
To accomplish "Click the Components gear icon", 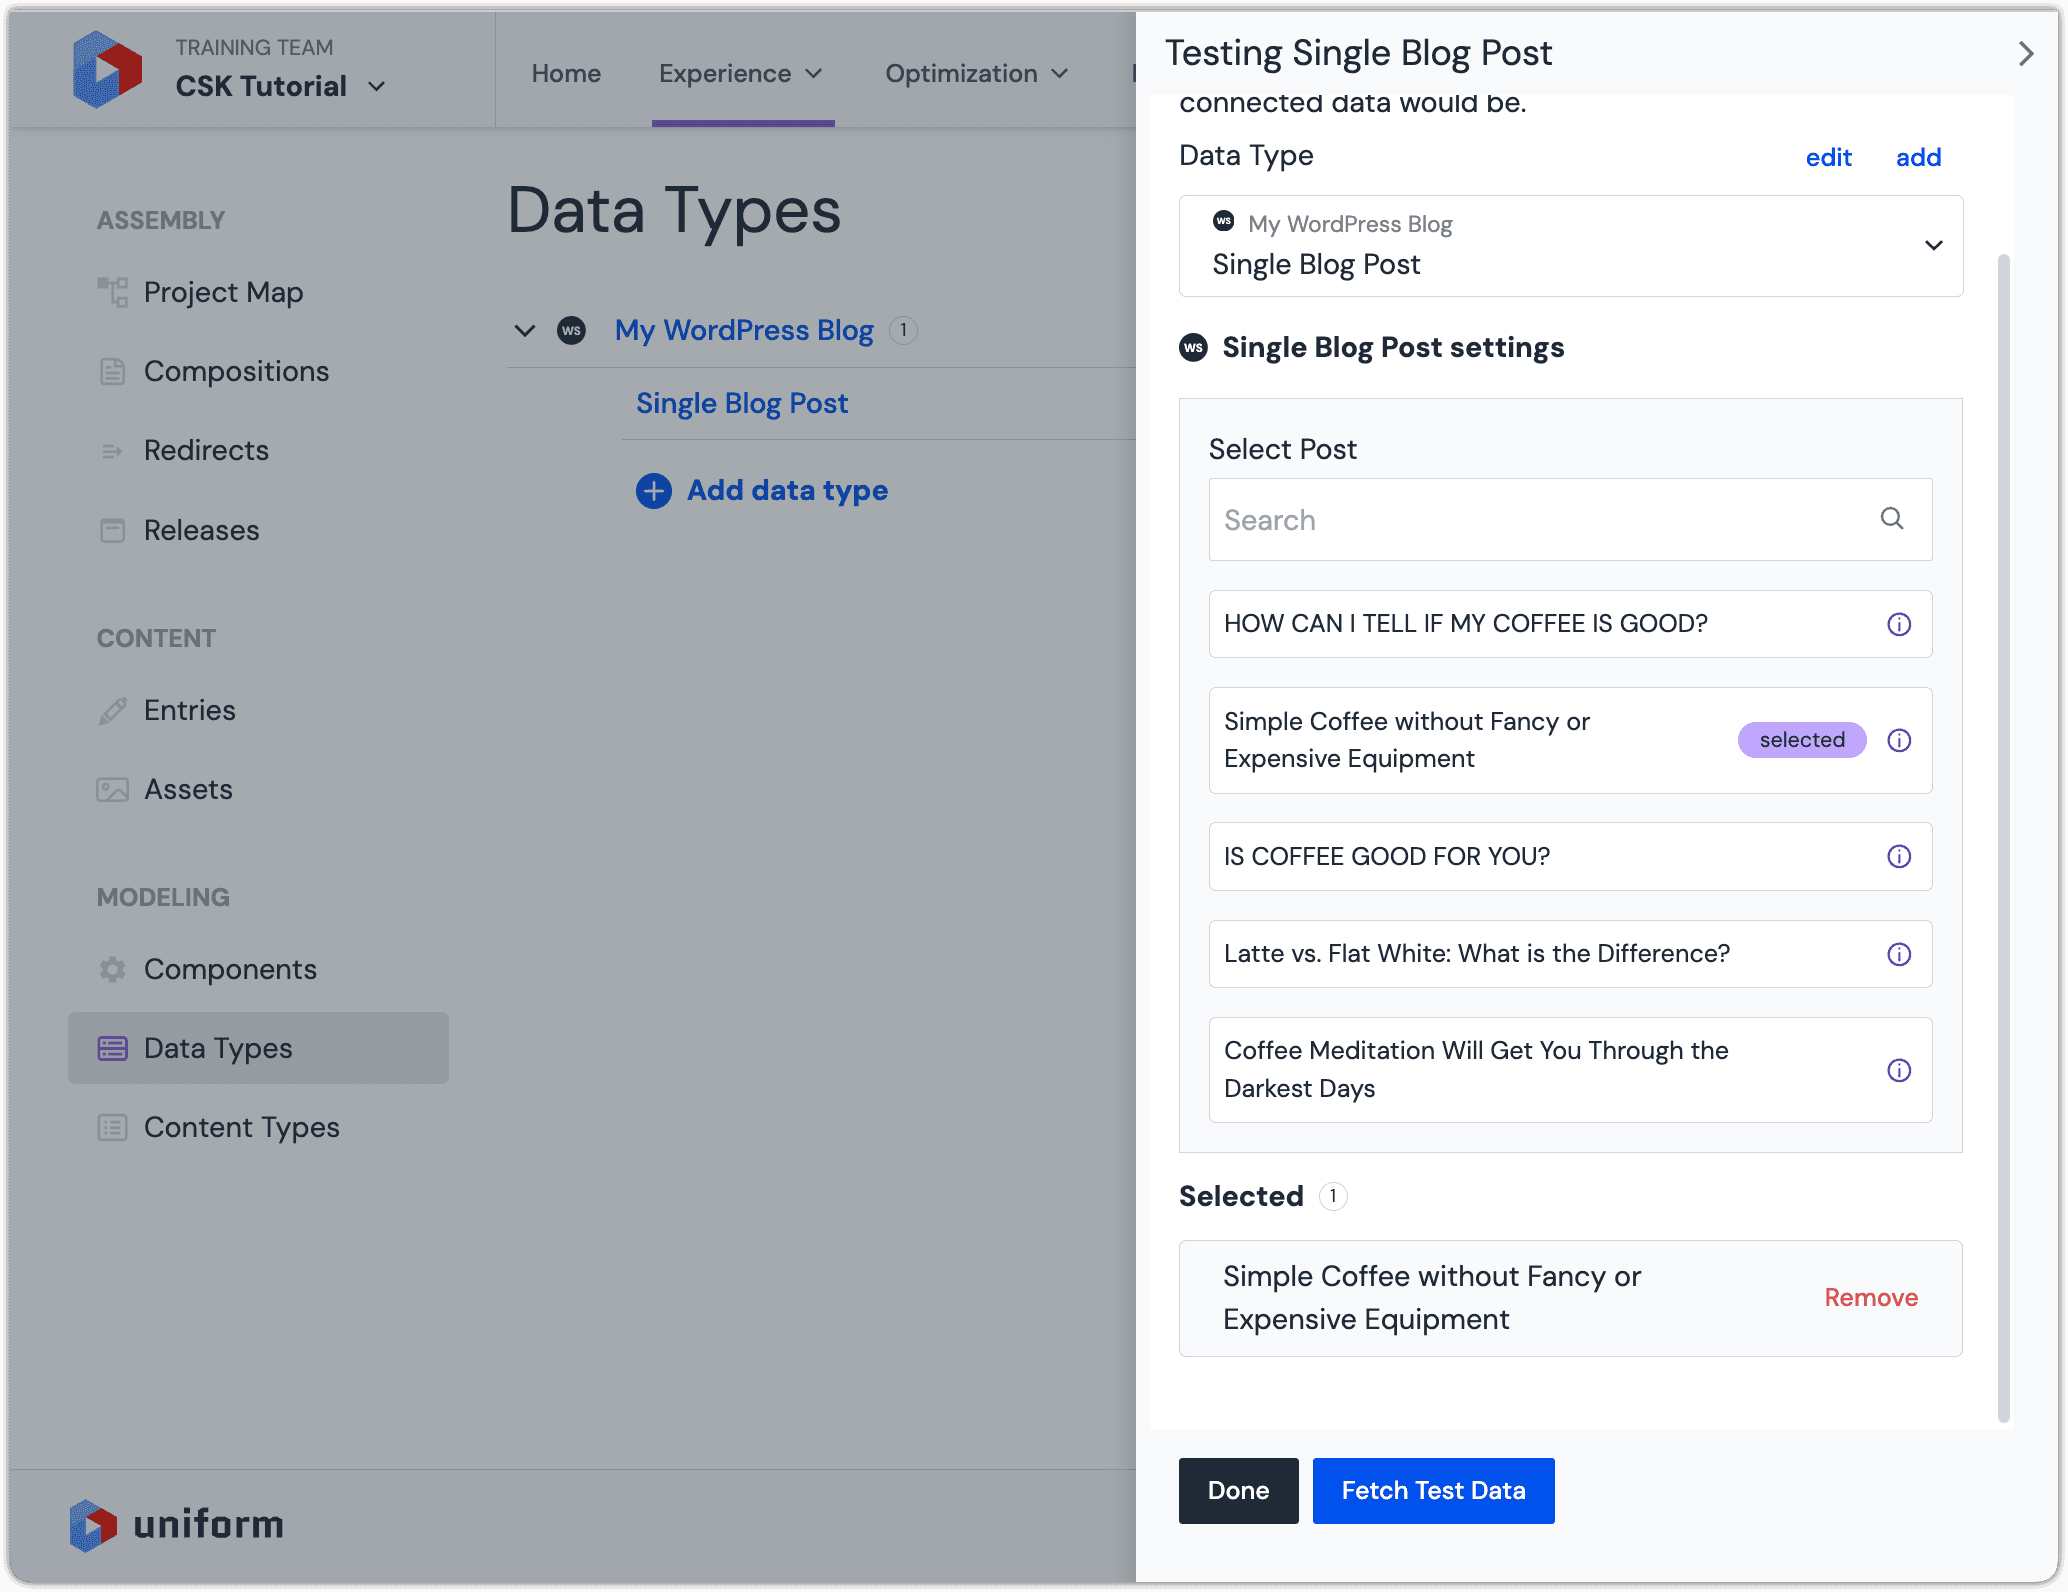I will pos(112,969).
